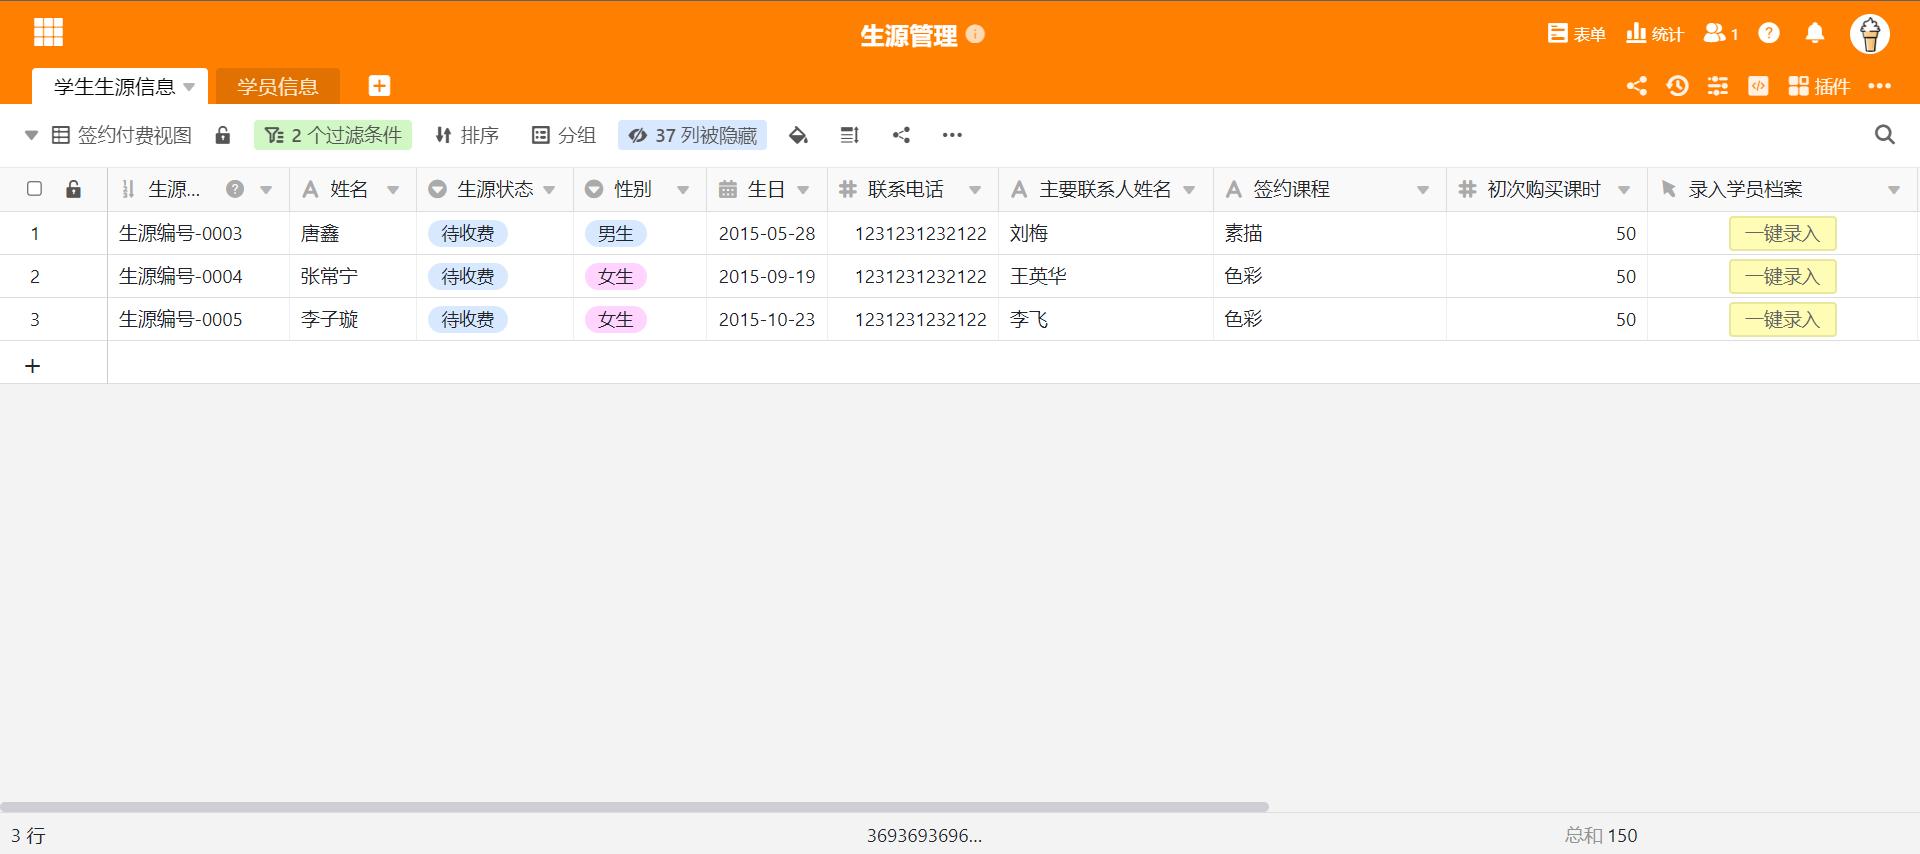This screenshot has width=1920, height=854.
Task: Open the 主要联系人姓名 column dropdown arrow
Action: (x=1189, y=190)
